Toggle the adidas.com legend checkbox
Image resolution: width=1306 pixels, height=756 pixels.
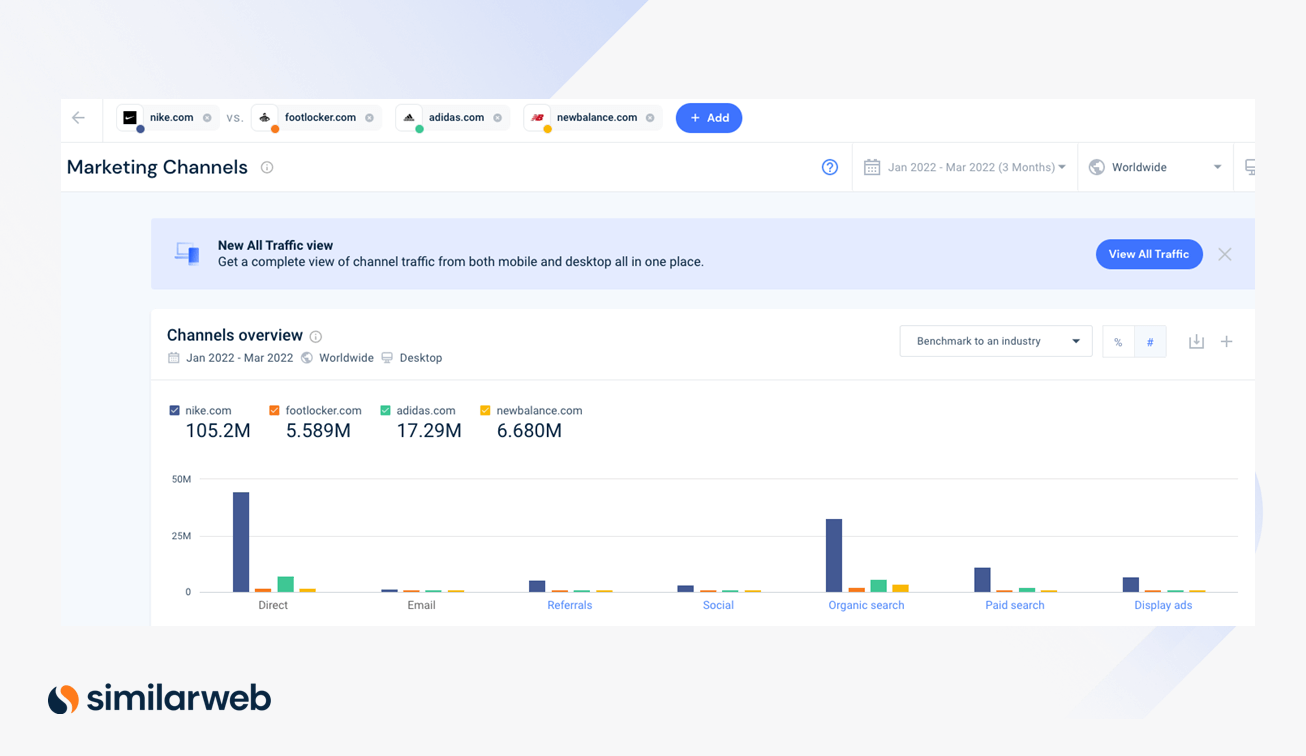click(x=386, y=411)
